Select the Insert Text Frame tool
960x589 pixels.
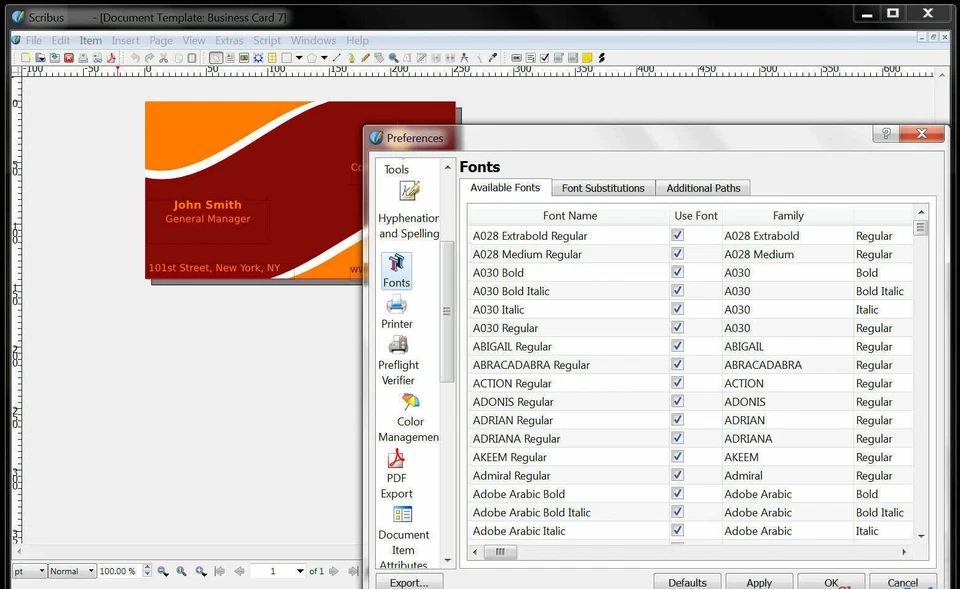click(x=228, y=58)
